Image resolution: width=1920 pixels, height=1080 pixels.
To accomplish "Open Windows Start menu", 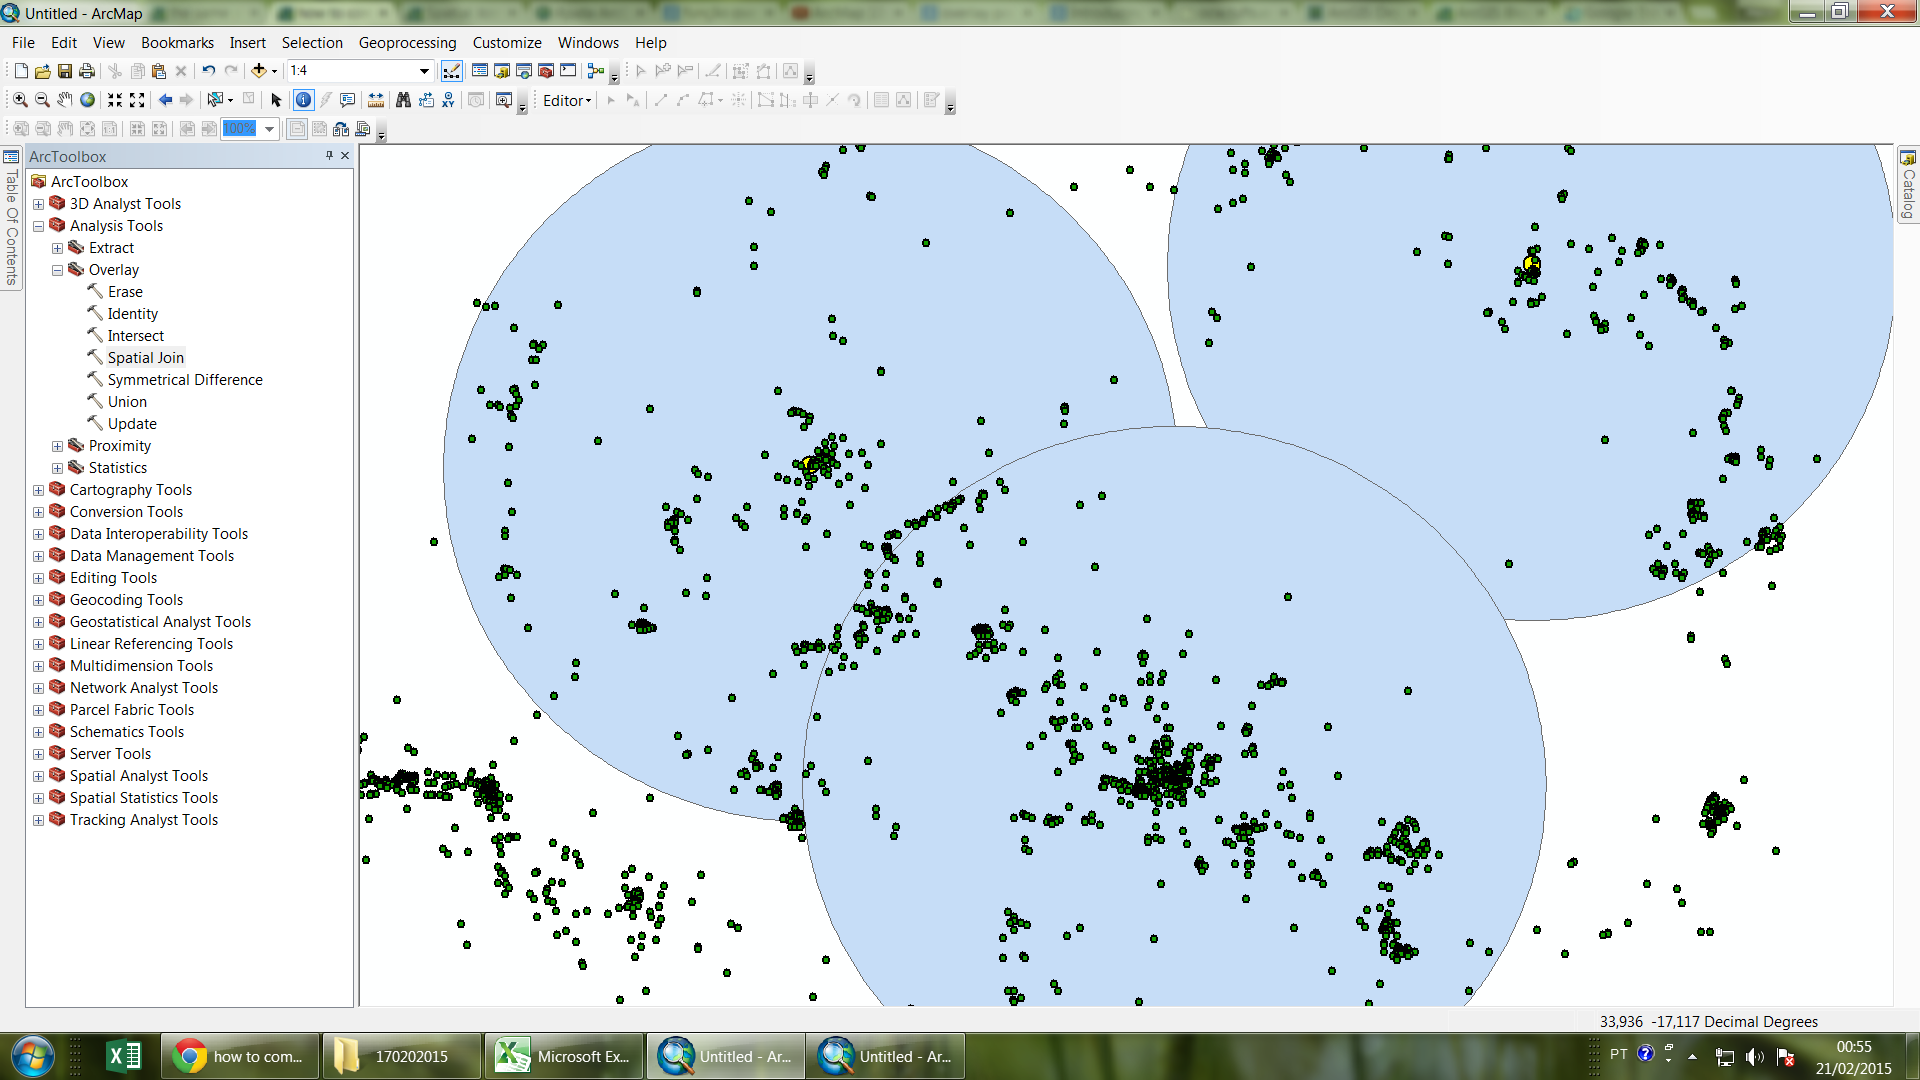I will (32, 1056).
